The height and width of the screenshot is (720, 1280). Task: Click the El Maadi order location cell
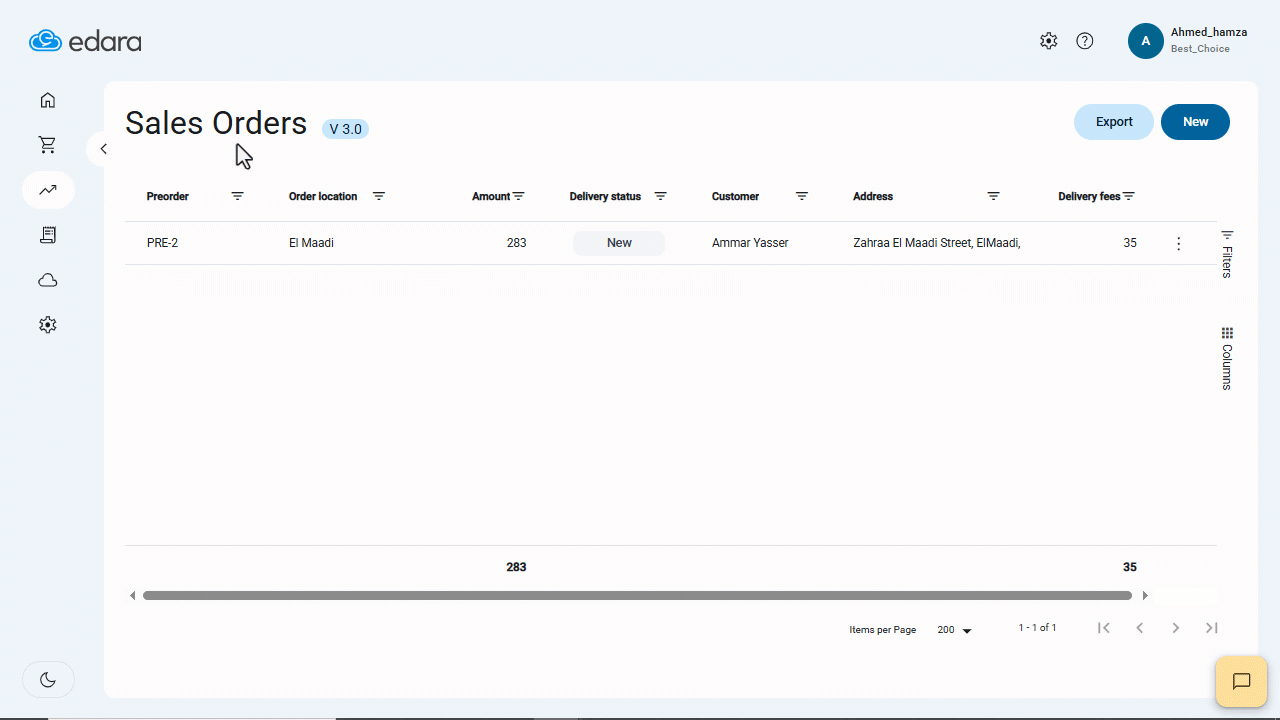coord(311,243)
